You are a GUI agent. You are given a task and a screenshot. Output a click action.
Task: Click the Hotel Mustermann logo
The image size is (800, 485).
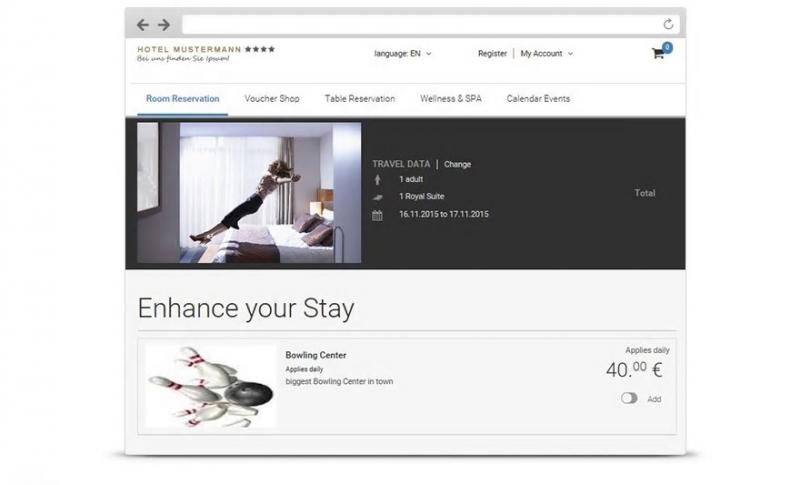tap(206, 54)
